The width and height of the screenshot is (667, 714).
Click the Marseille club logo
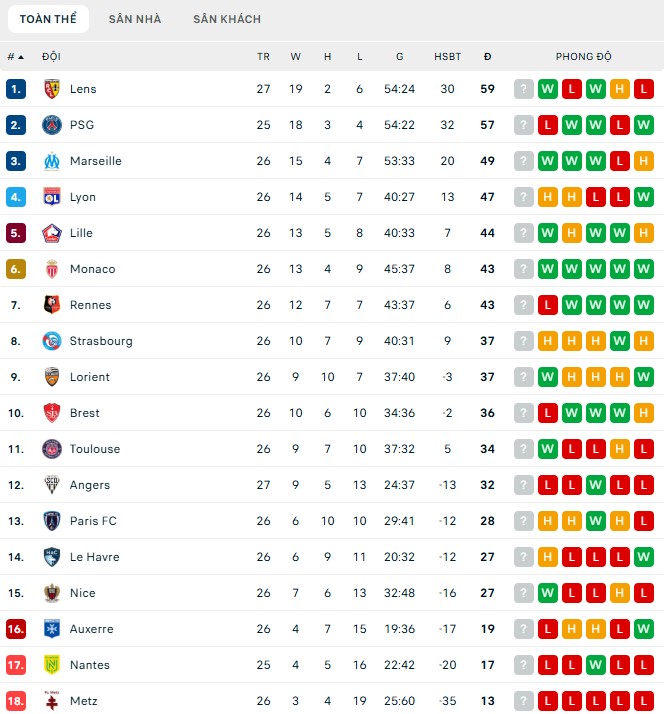pyautogui.click(x=52, y=161)
